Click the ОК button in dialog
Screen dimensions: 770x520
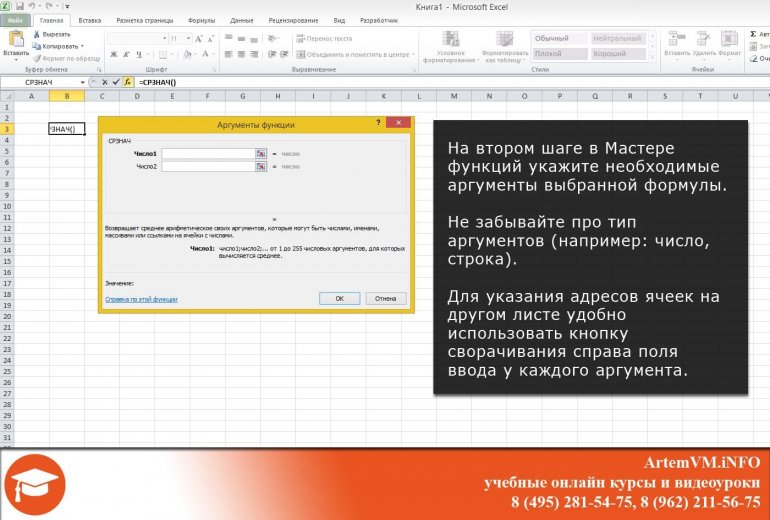339,299
